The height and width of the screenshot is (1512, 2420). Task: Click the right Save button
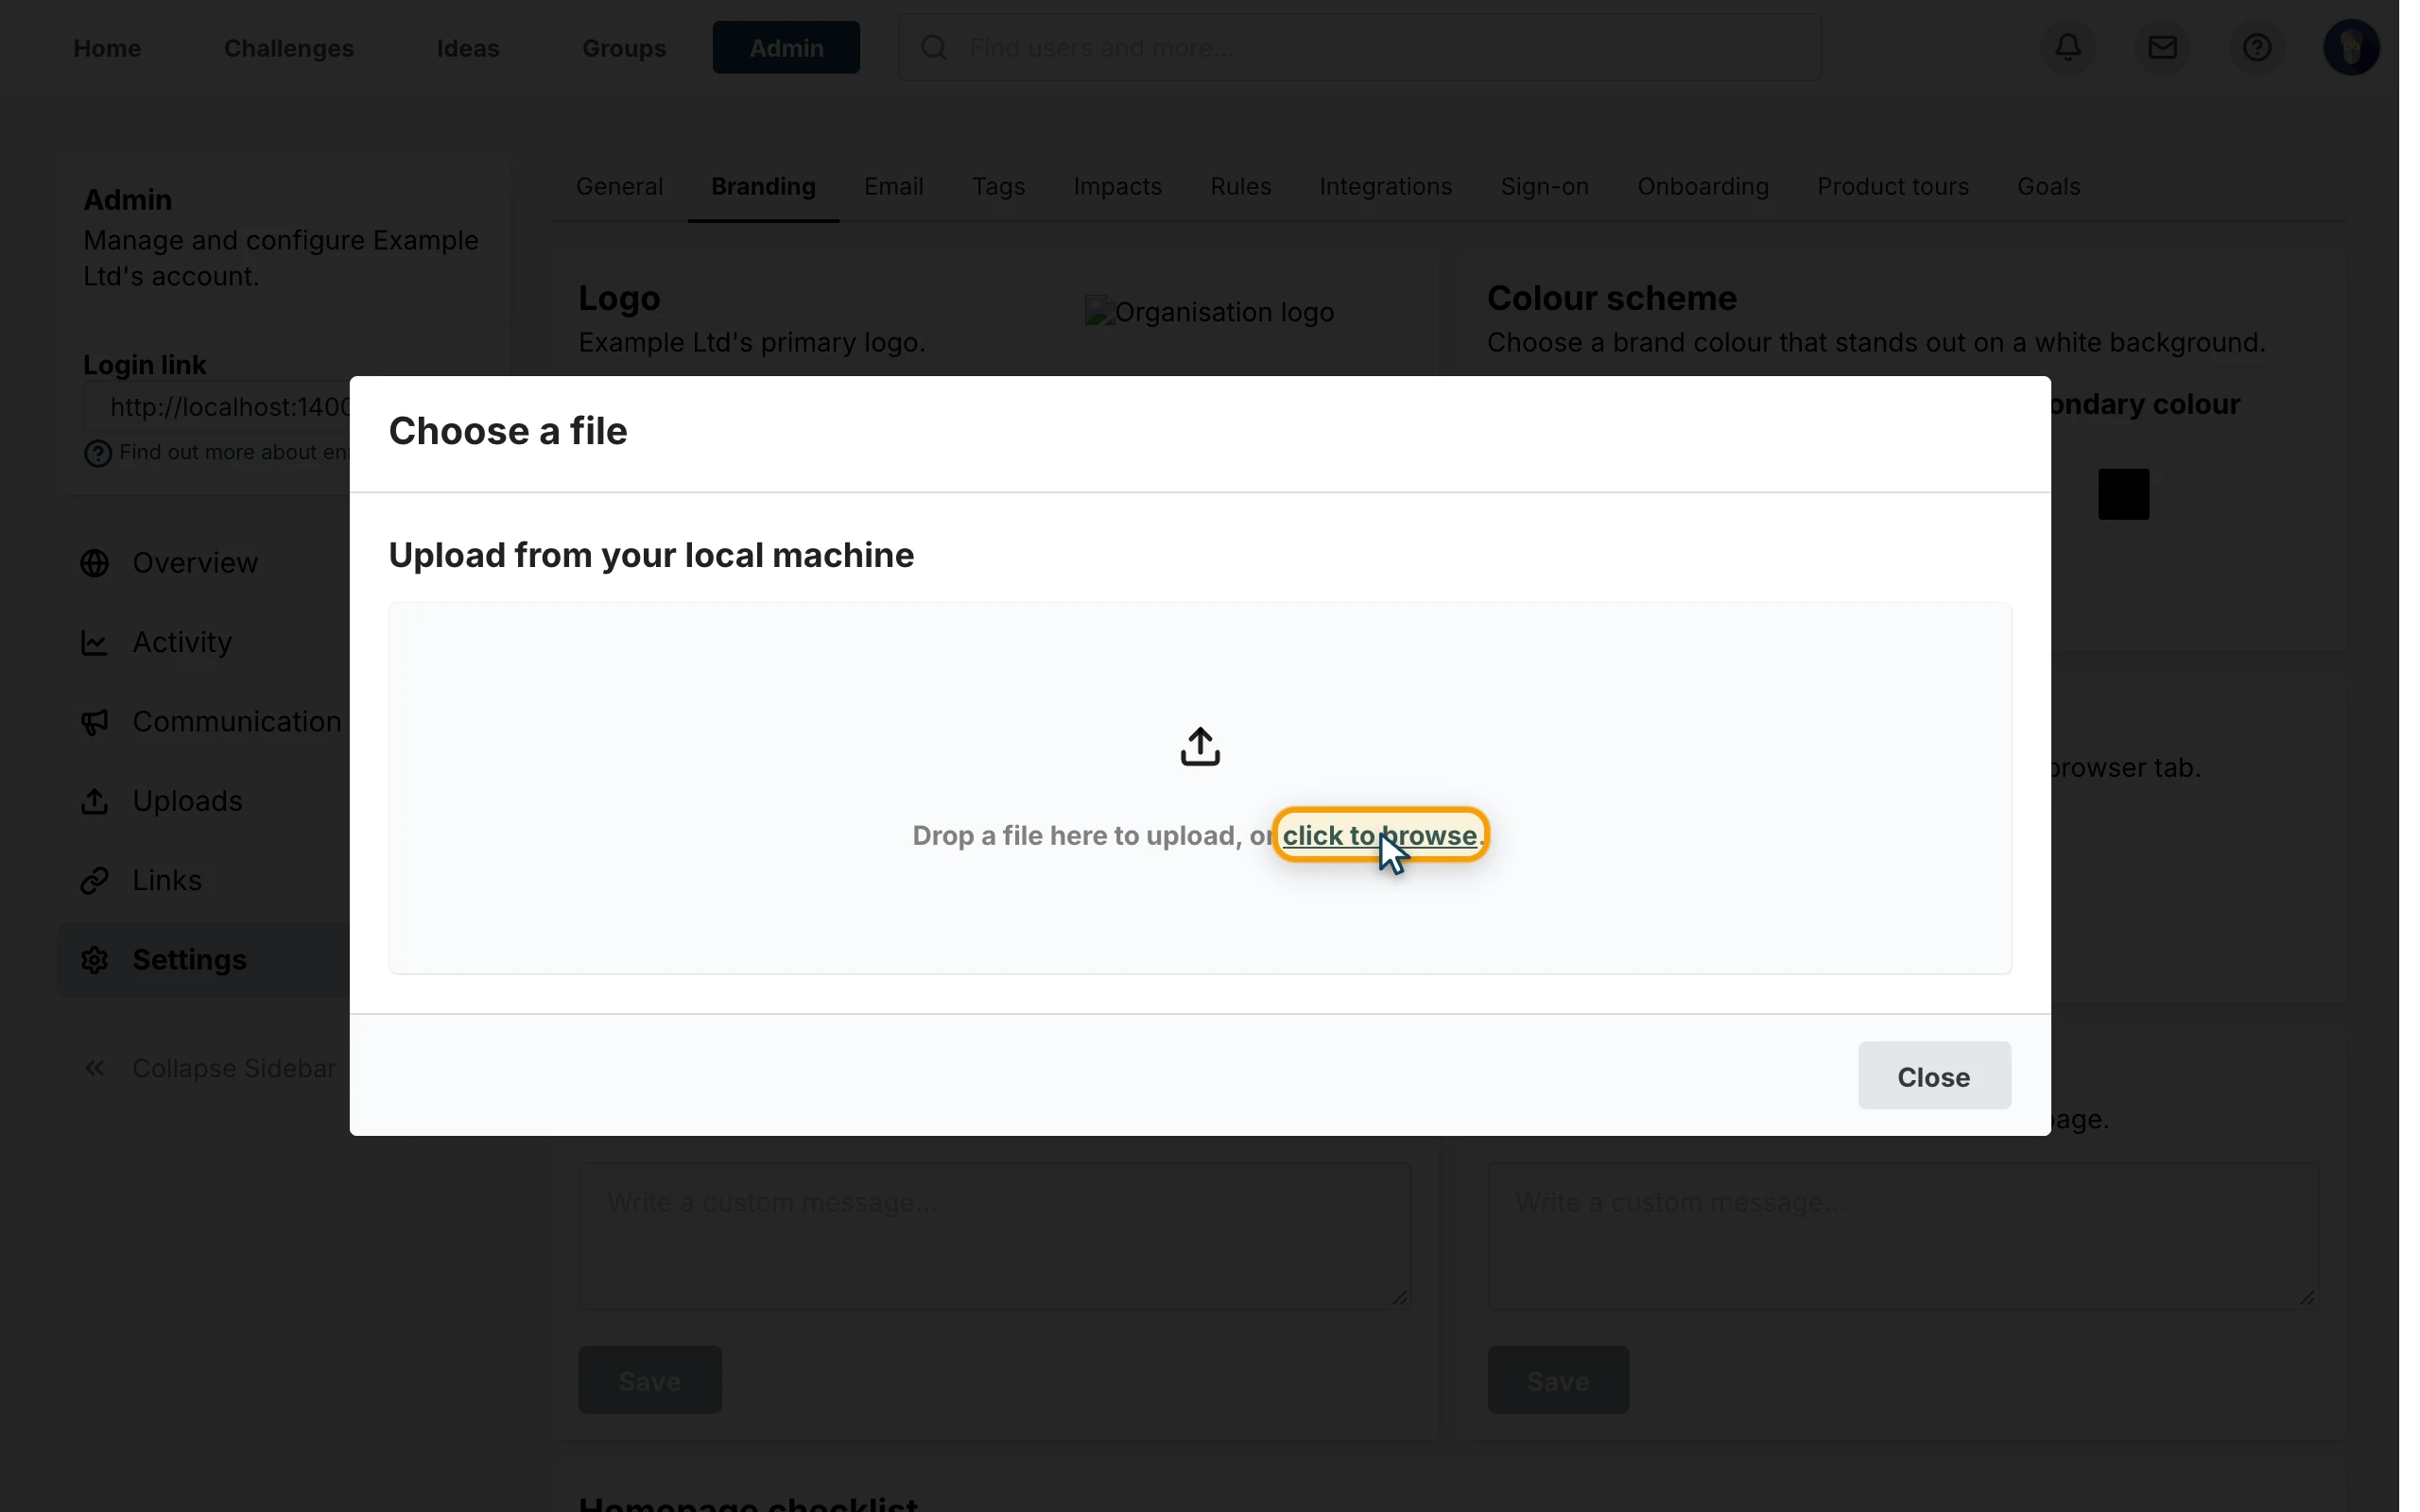coord(1558,1380)
